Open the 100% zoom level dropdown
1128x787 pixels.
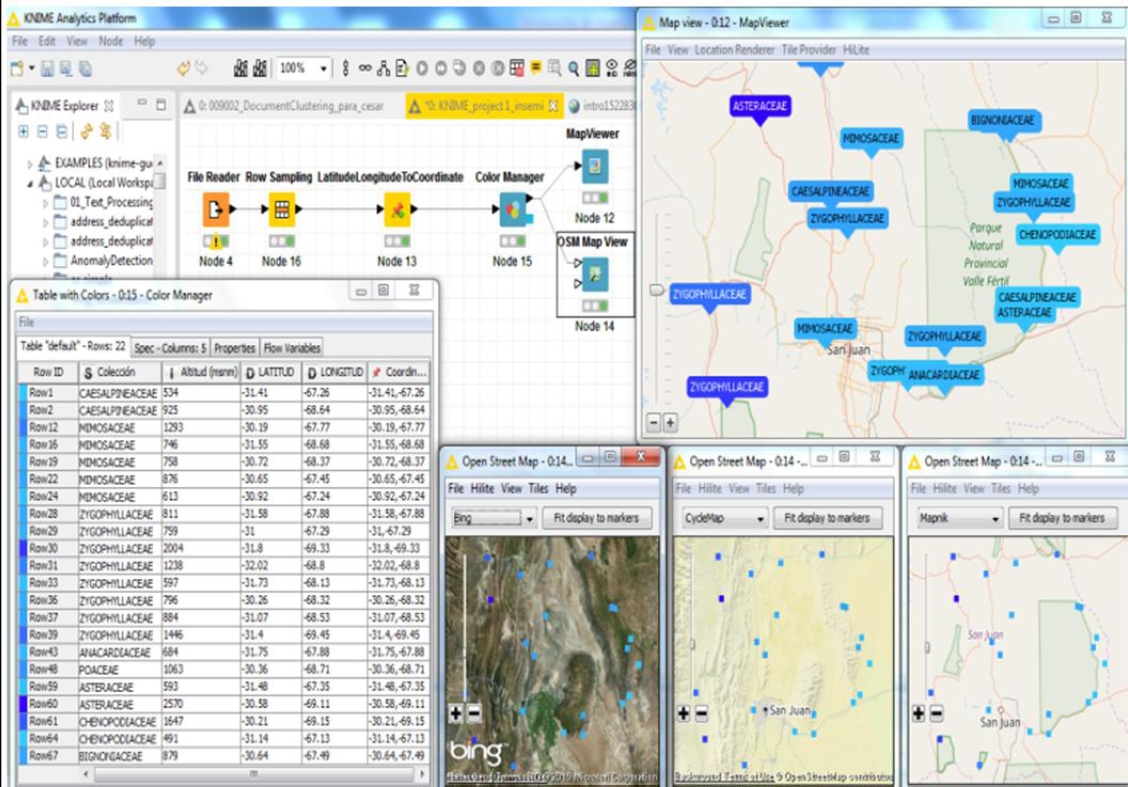coord(323,68)
